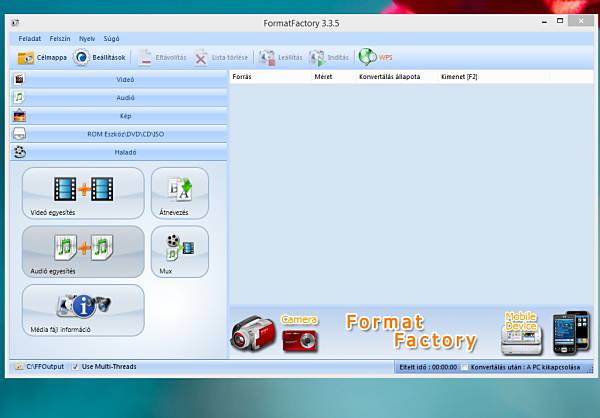Expand the Audió category
This screenshot has width=600, height=418.
(119, 98)
